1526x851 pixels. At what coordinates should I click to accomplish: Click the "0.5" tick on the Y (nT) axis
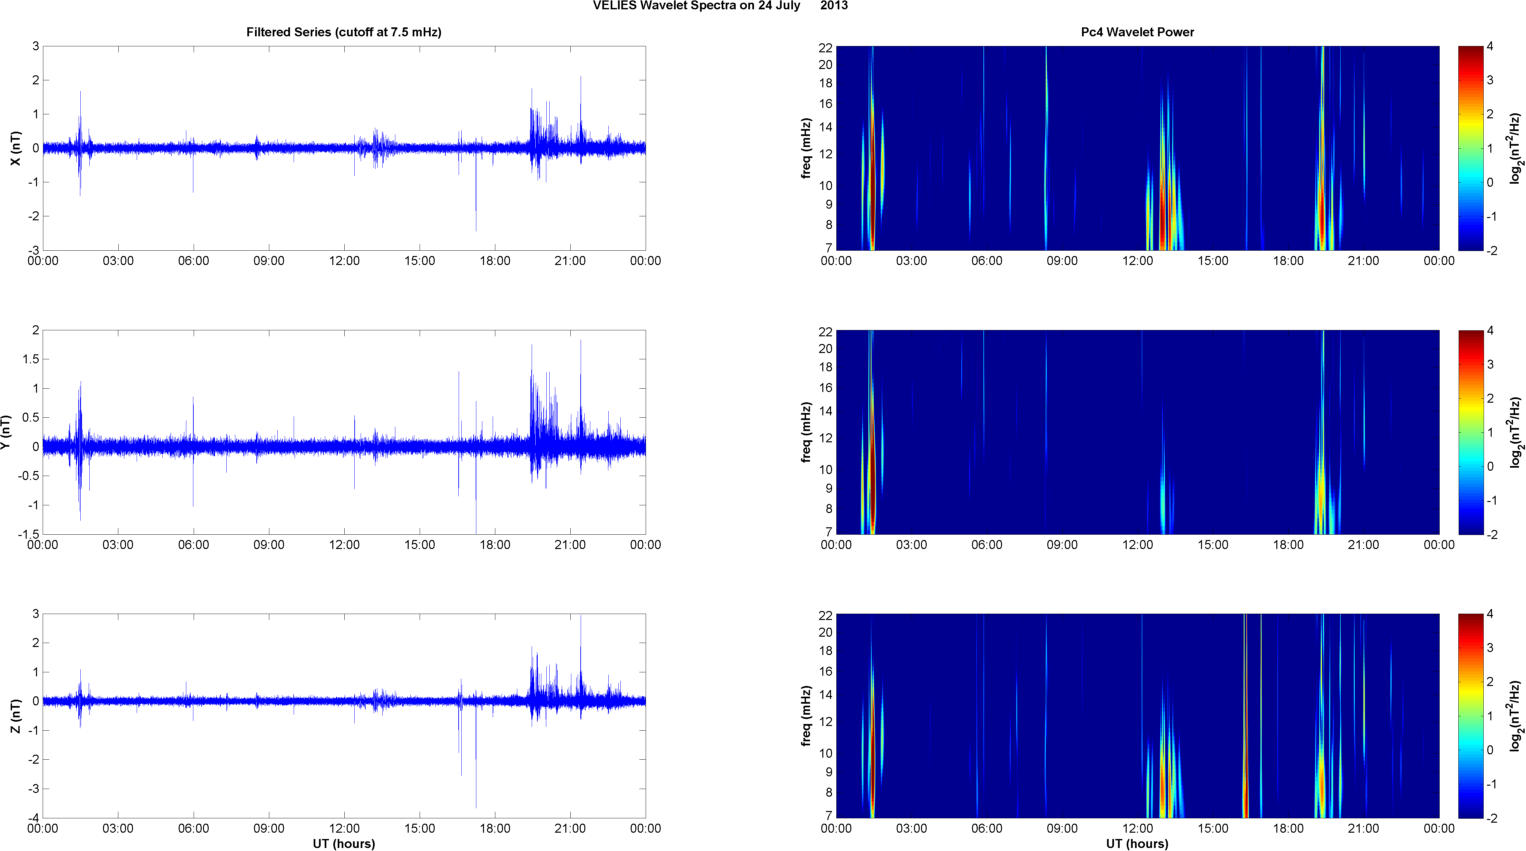pos(31,418)
